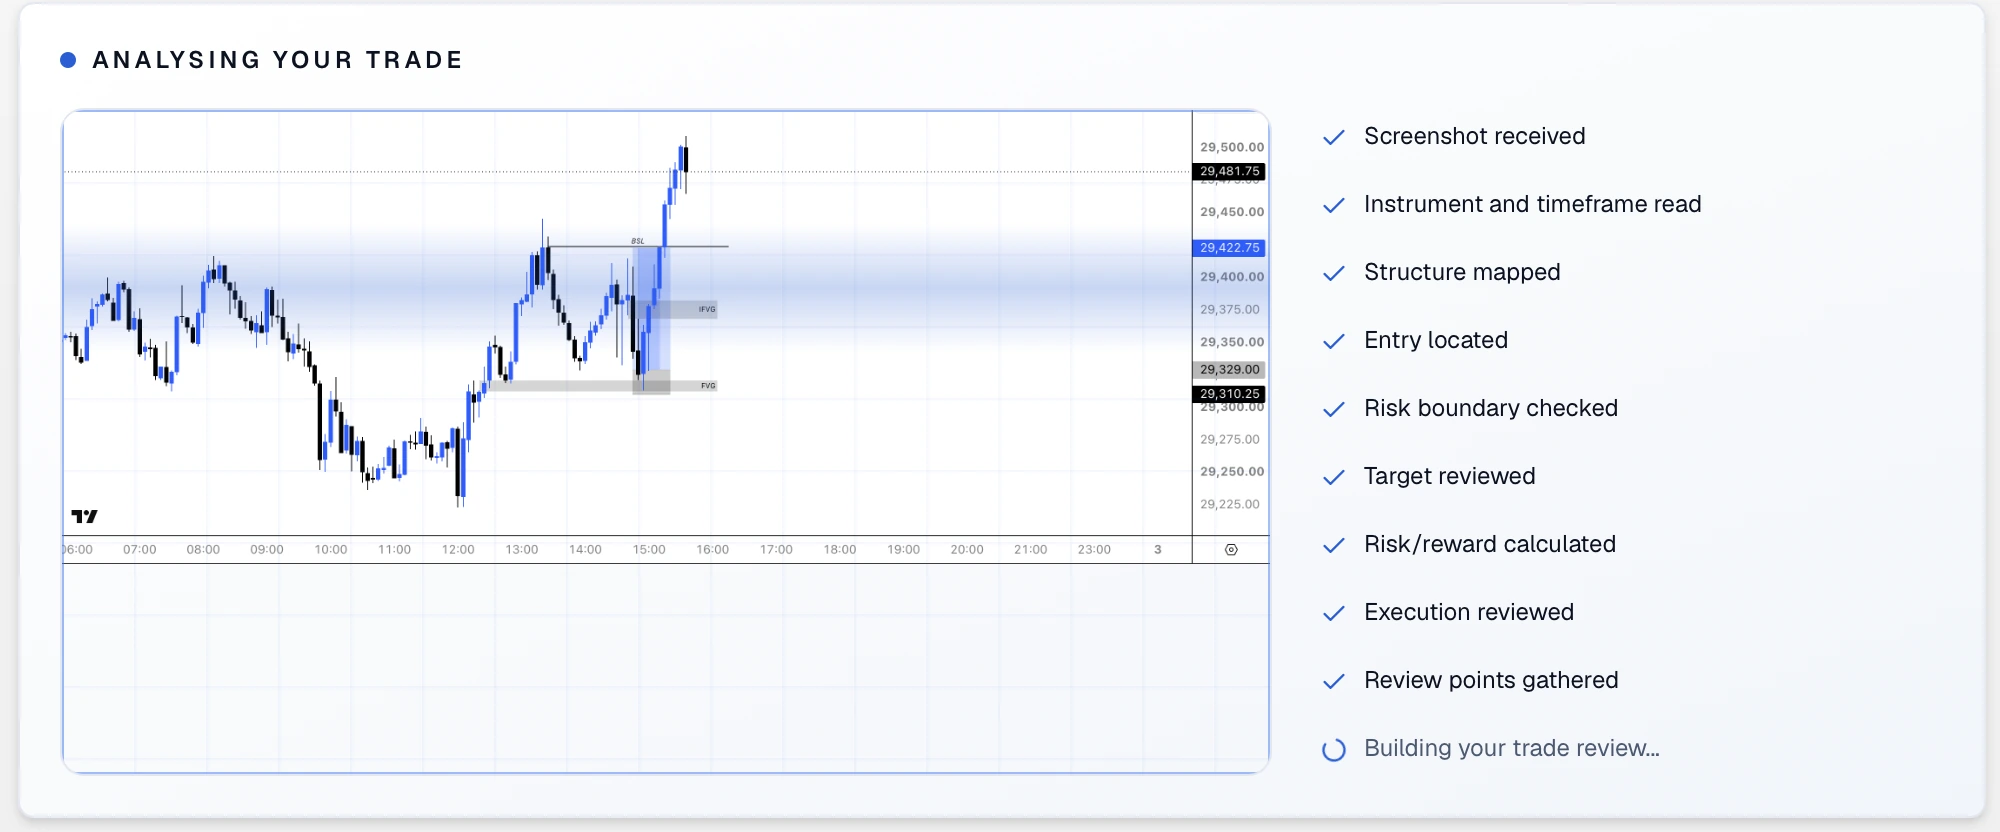This screenshot has width=2000, height=832.
Task: Click the 18:00 time axis label
Action: point(840,550)
